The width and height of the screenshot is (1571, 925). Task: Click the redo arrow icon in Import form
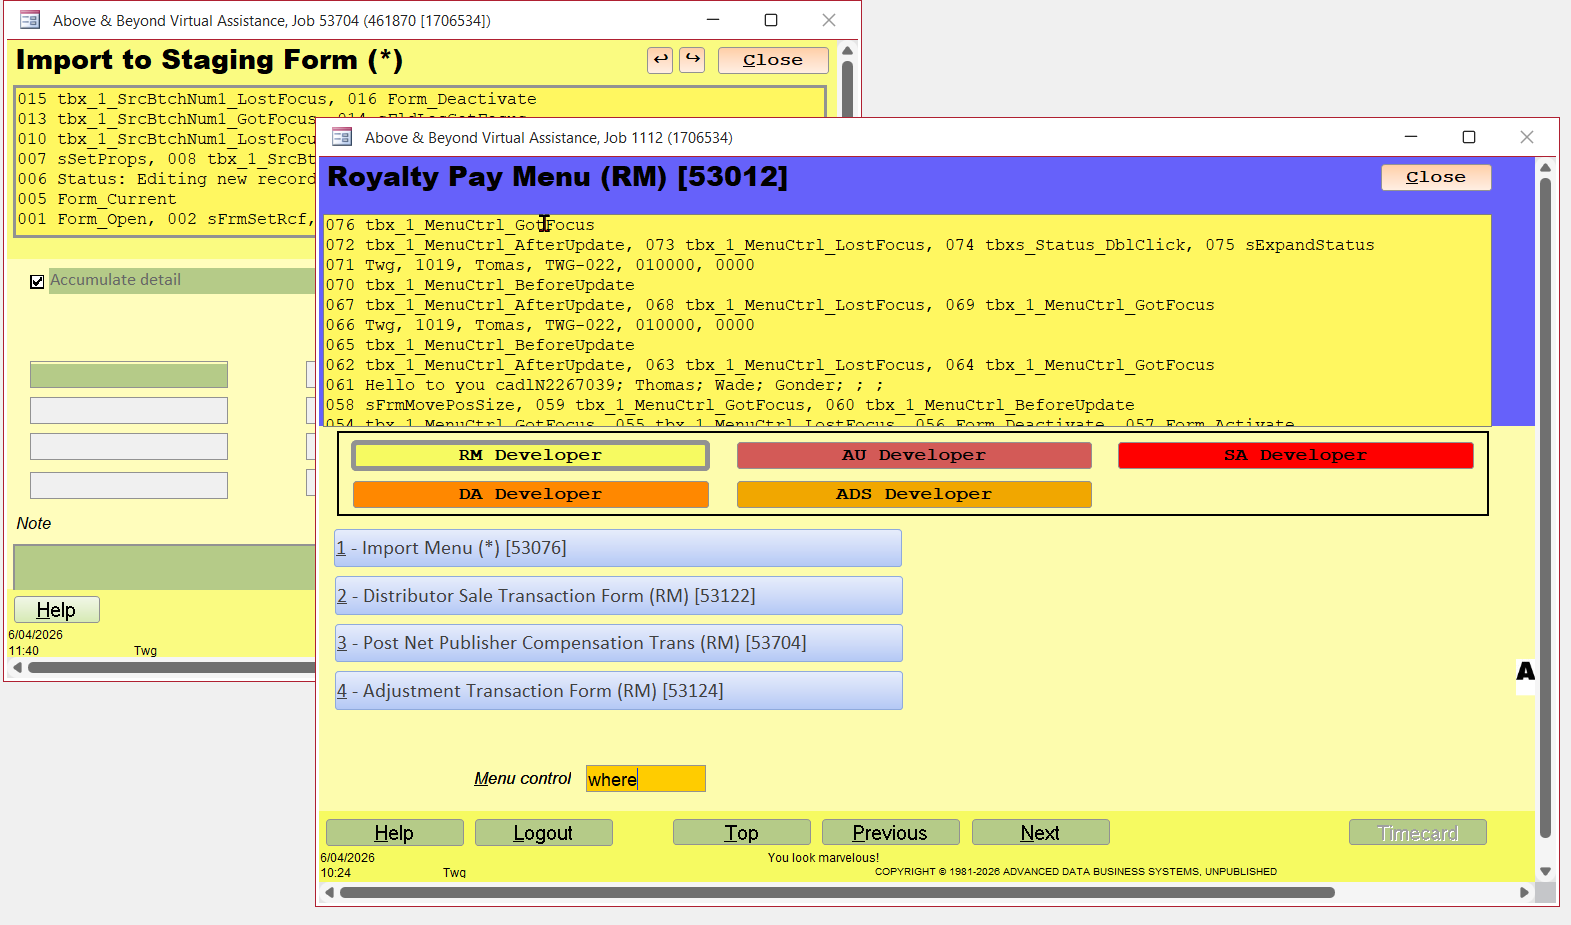(692, 60)
